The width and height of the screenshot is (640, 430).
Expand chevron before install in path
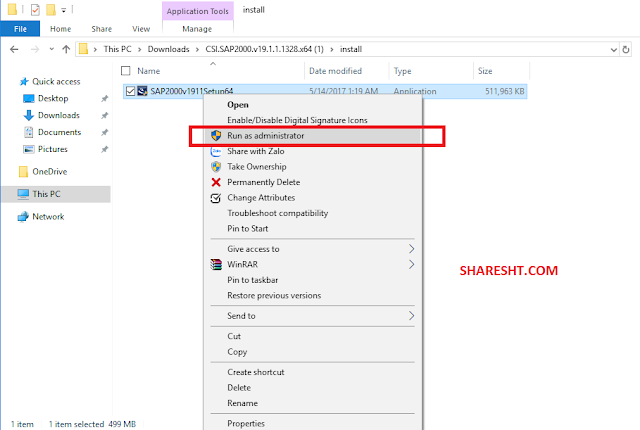(332, 49)
